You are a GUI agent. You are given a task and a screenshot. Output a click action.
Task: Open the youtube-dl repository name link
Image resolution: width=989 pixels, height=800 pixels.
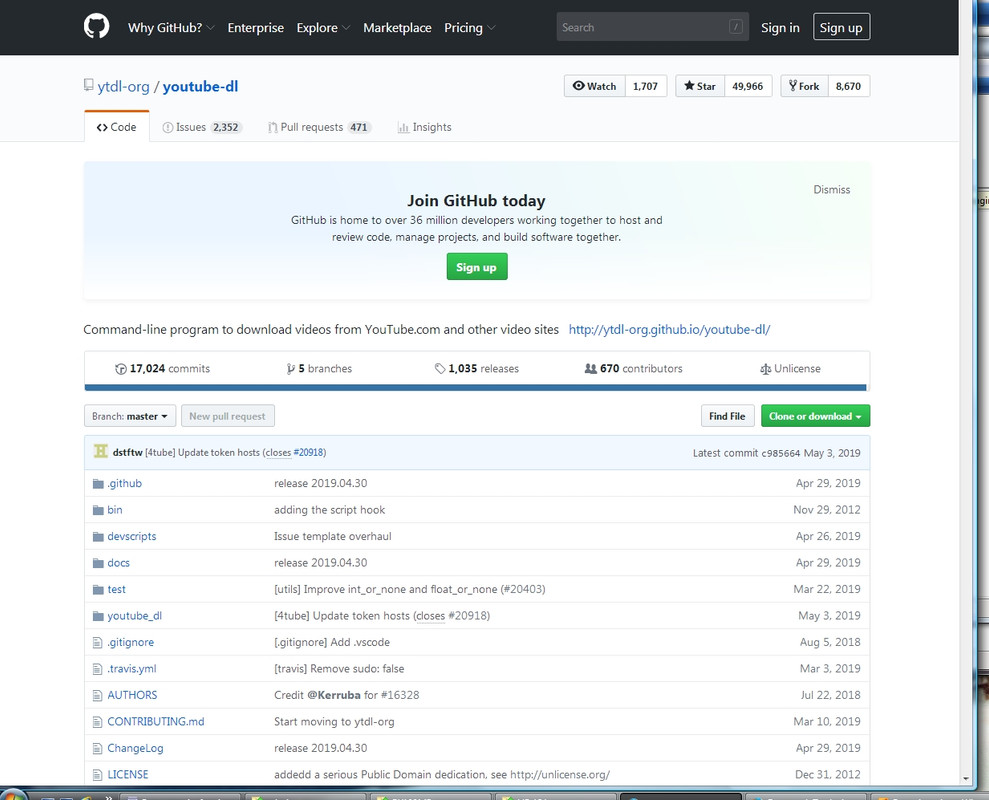click(201, 86)
